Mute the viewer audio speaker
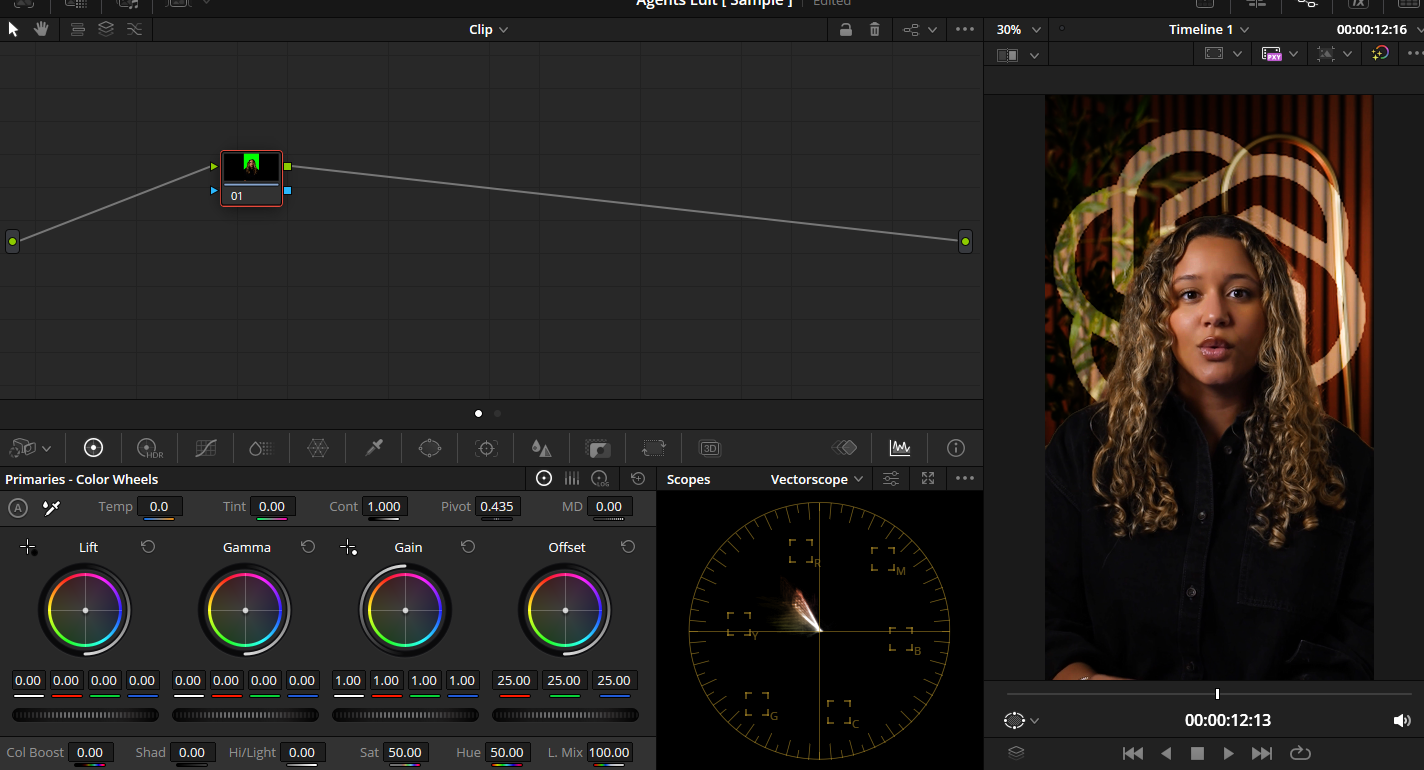1424x770 pixels. [1402, 720]
